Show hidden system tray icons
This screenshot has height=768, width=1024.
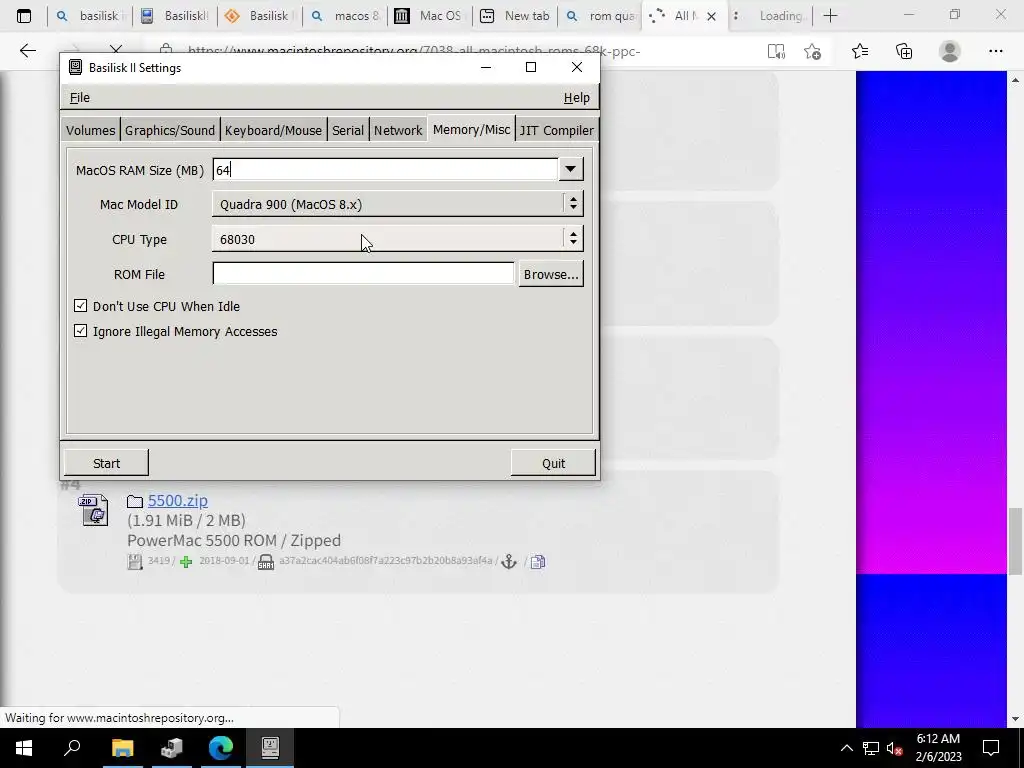pyautogui.click(x=846, y=748)
